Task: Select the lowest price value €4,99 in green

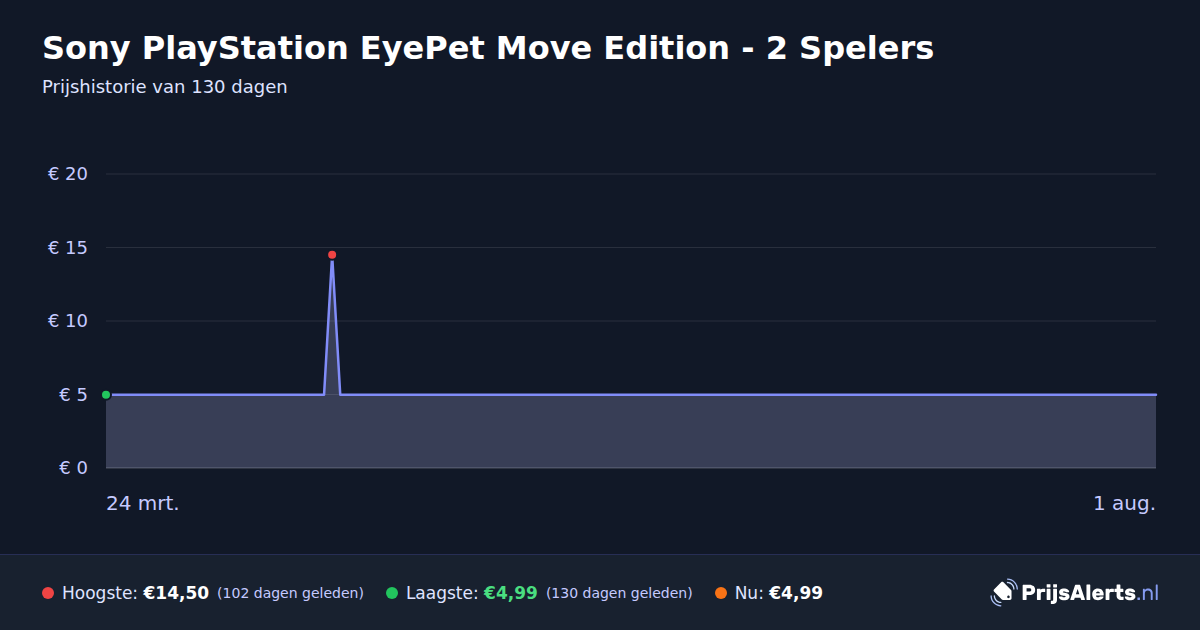Action: point(511,593)
